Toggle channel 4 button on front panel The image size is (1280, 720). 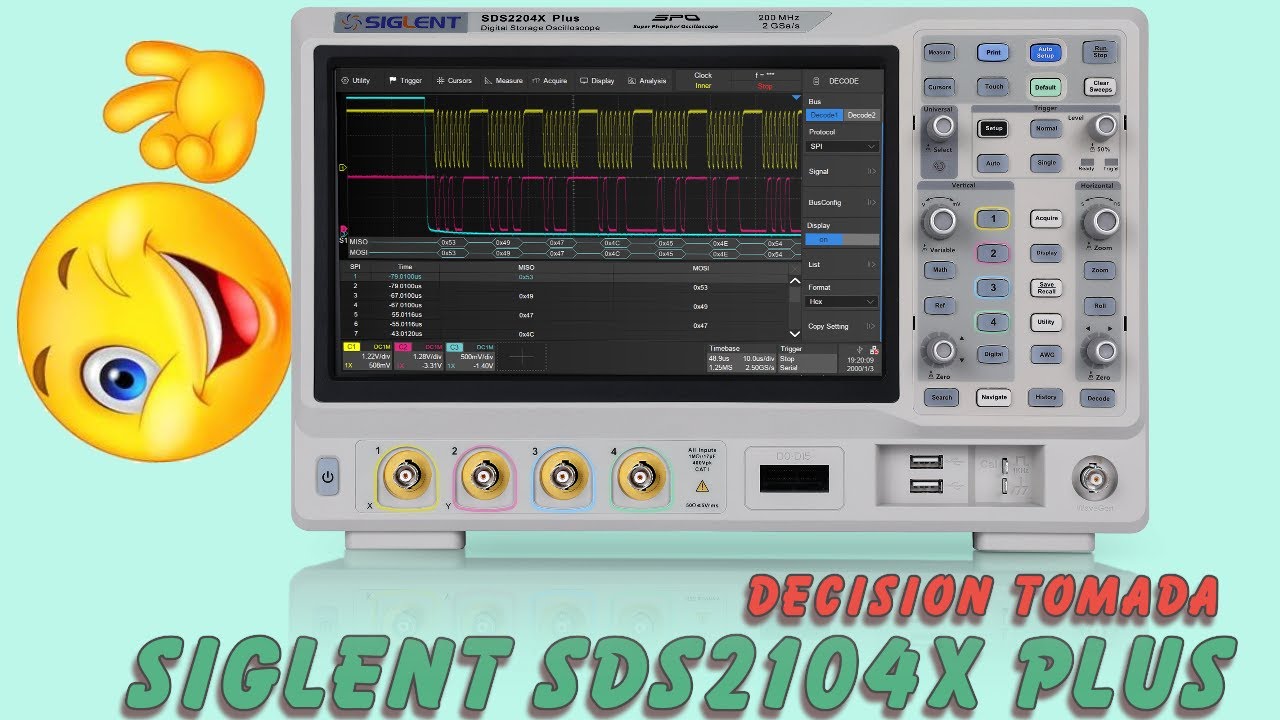coord(993,323)
